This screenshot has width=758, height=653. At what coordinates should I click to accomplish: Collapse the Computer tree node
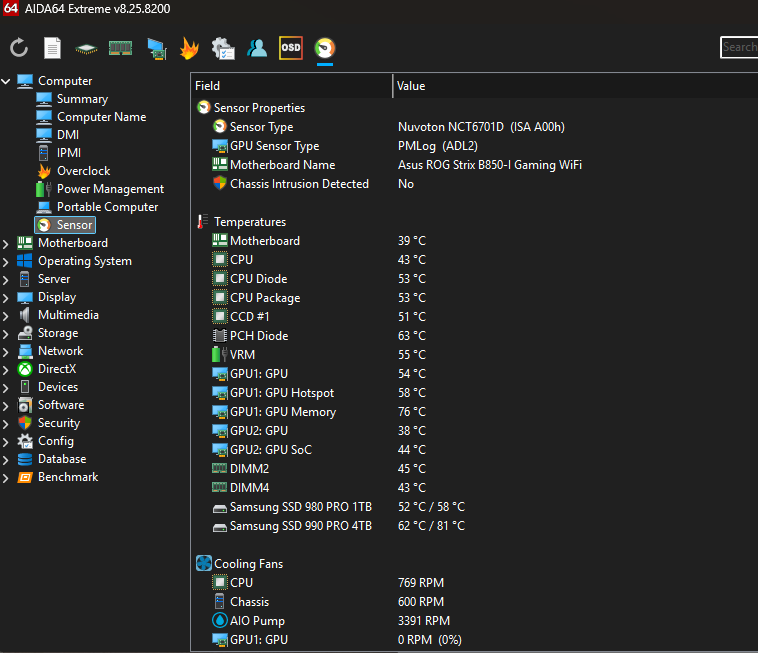click(7, 81)
